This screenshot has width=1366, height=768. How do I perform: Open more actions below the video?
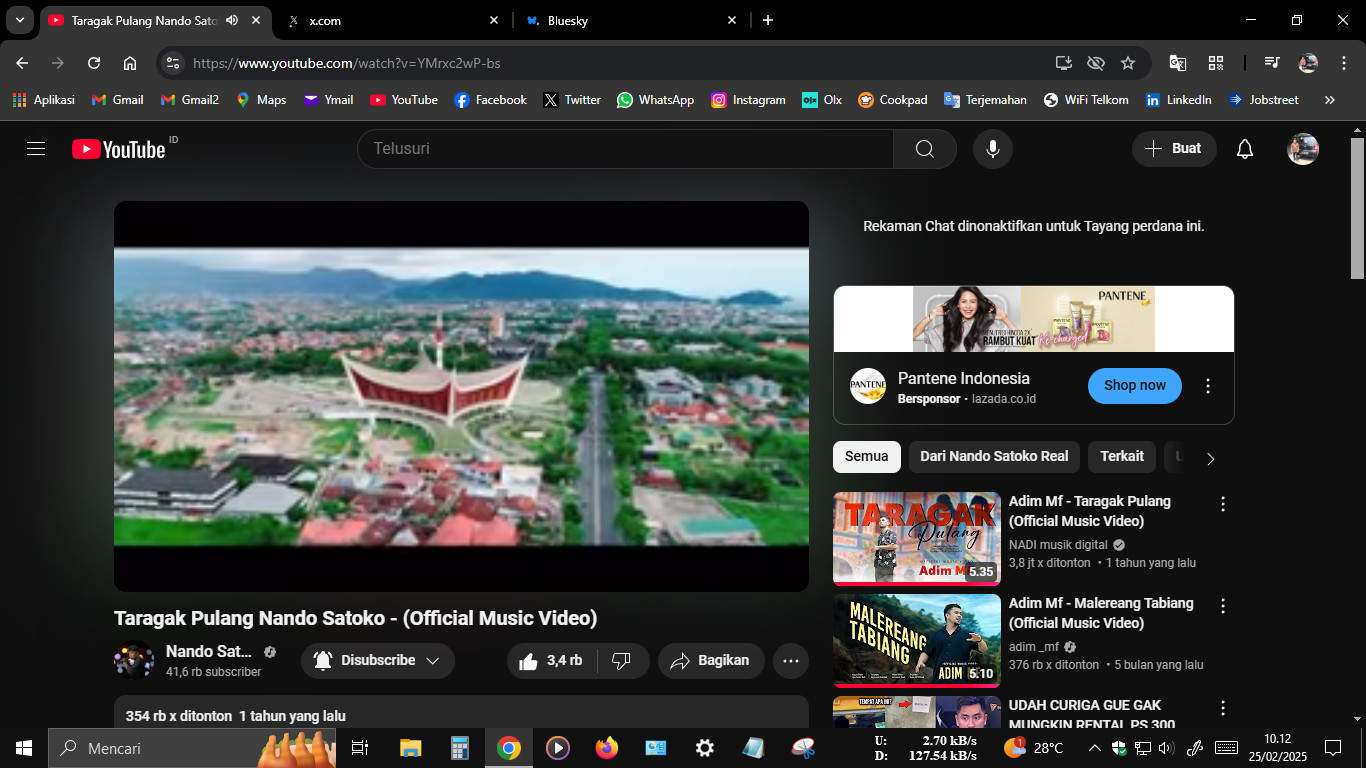click(x=791, y=661)
